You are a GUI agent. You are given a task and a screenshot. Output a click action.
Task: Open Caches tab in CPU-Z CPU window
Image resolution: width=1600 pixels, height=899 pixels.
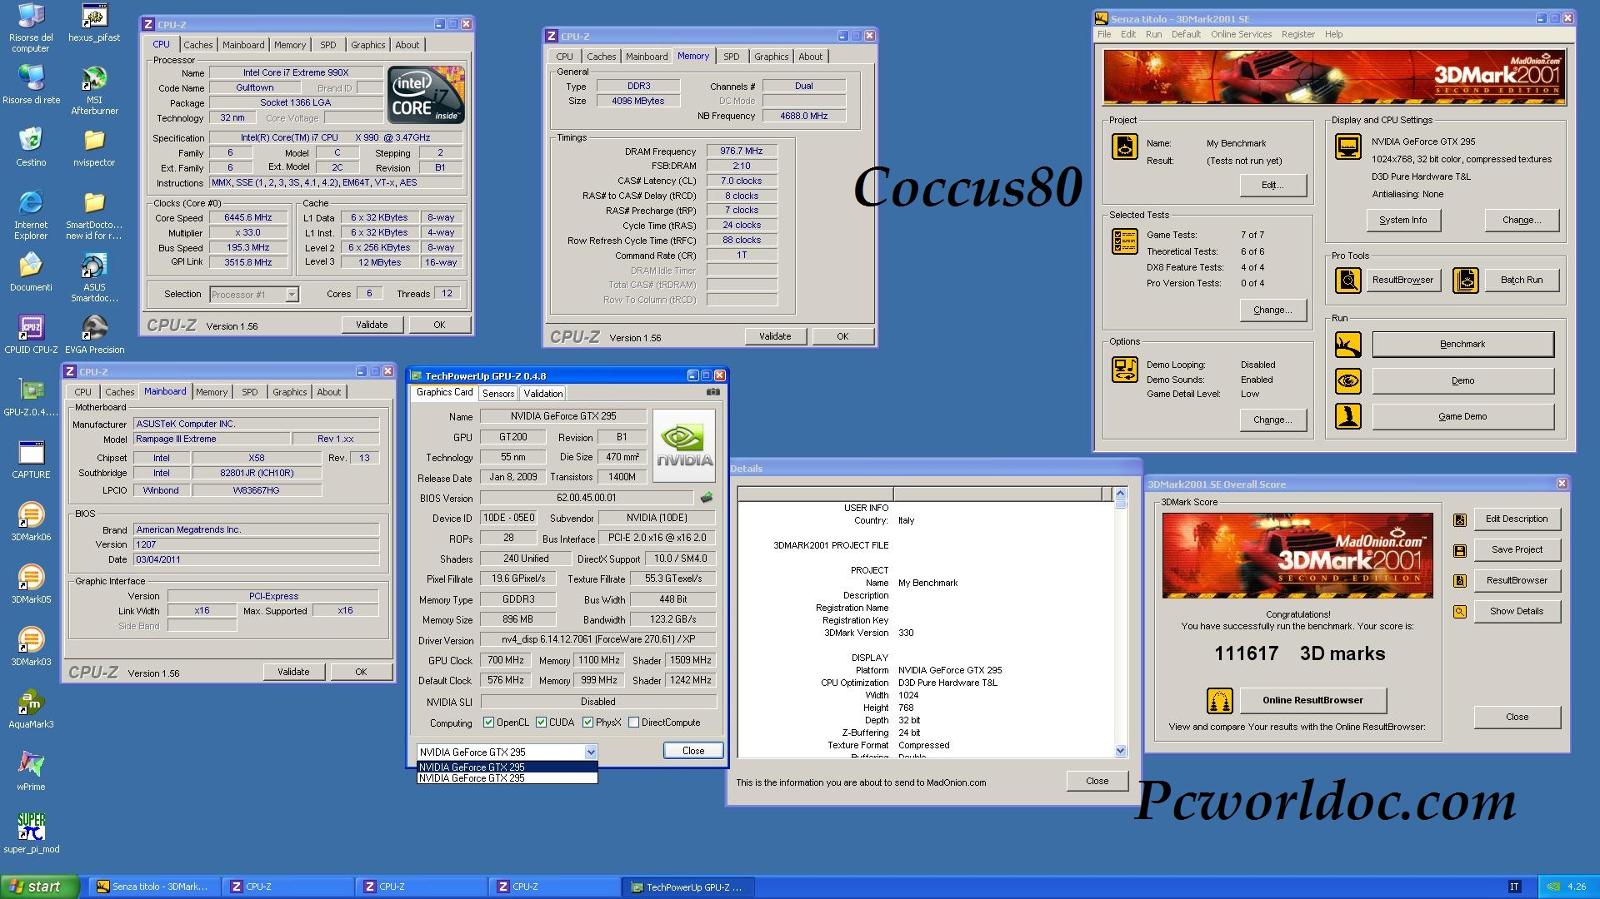point(198,45)
